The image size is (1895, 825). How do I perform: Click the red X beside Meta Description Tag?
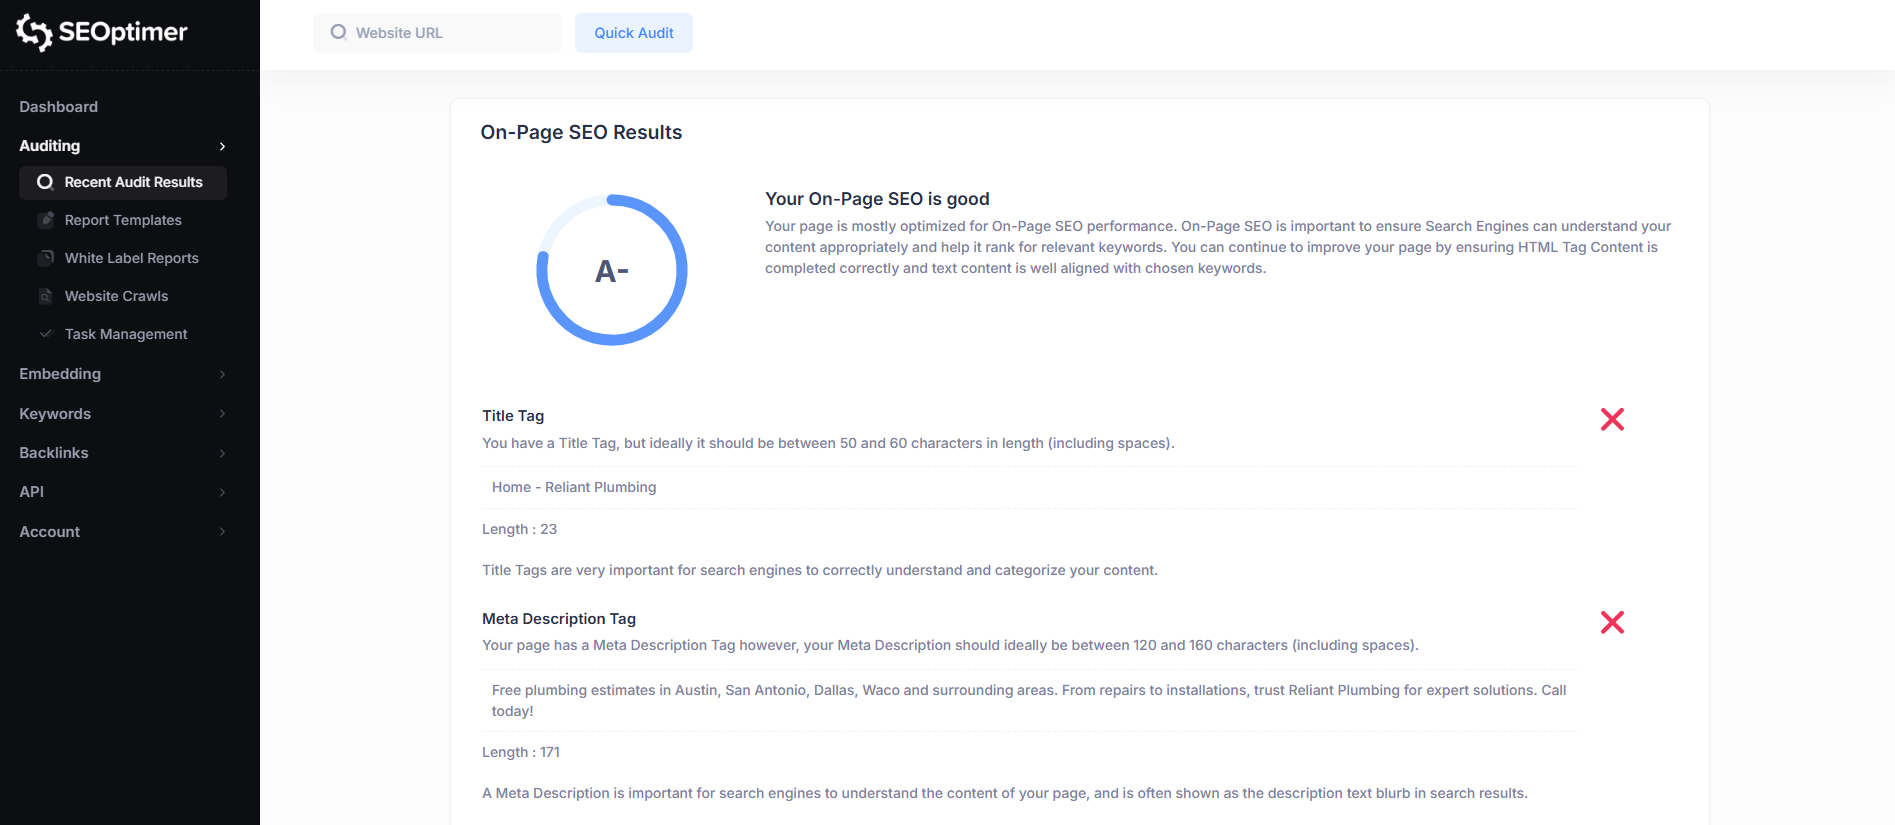tap(1611, 622)
